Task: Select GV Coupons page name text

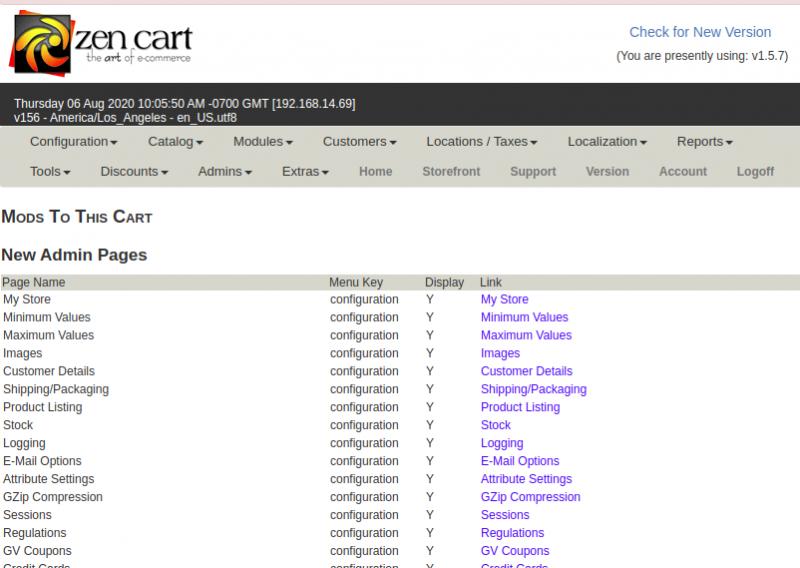Action: tap(37, 551)
